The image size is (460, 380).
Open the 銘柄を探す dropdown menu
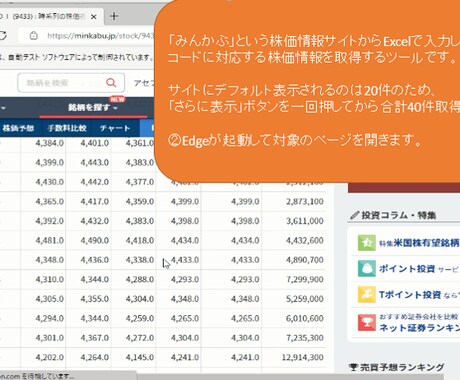pyautogui.click(x=93, y=108)
